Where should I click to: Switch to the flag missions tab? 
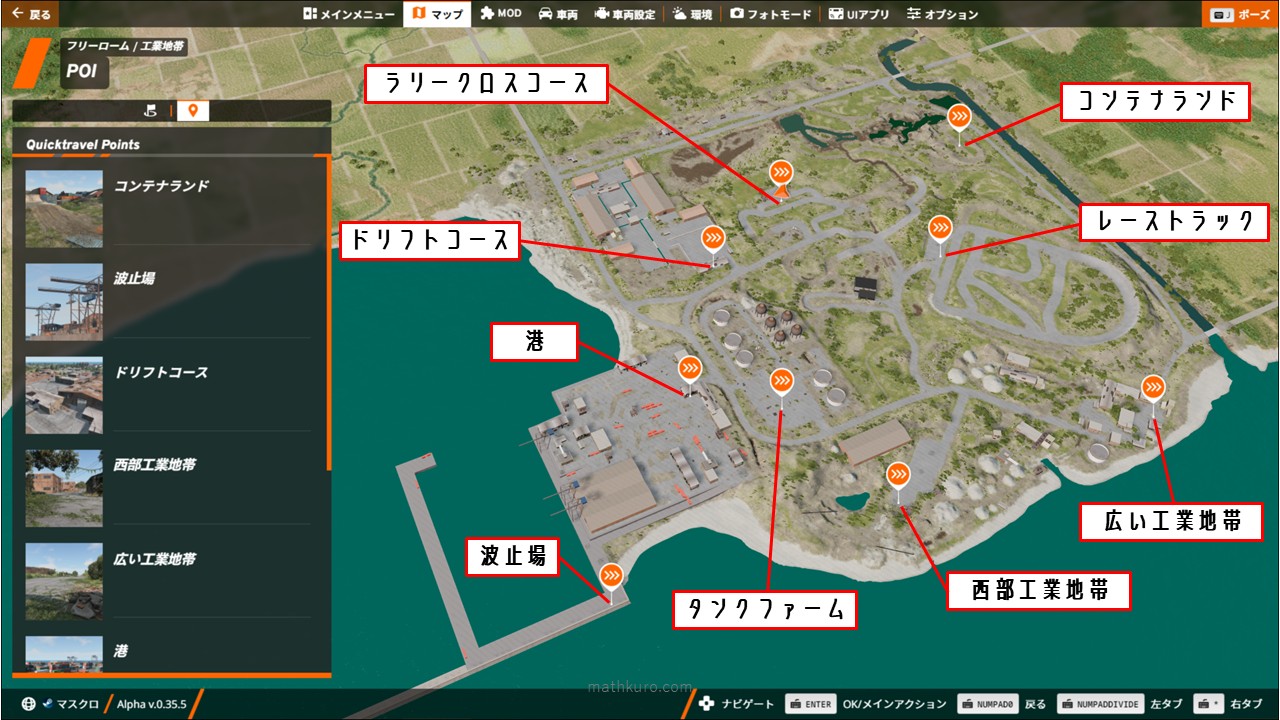[x=151, y=111]
